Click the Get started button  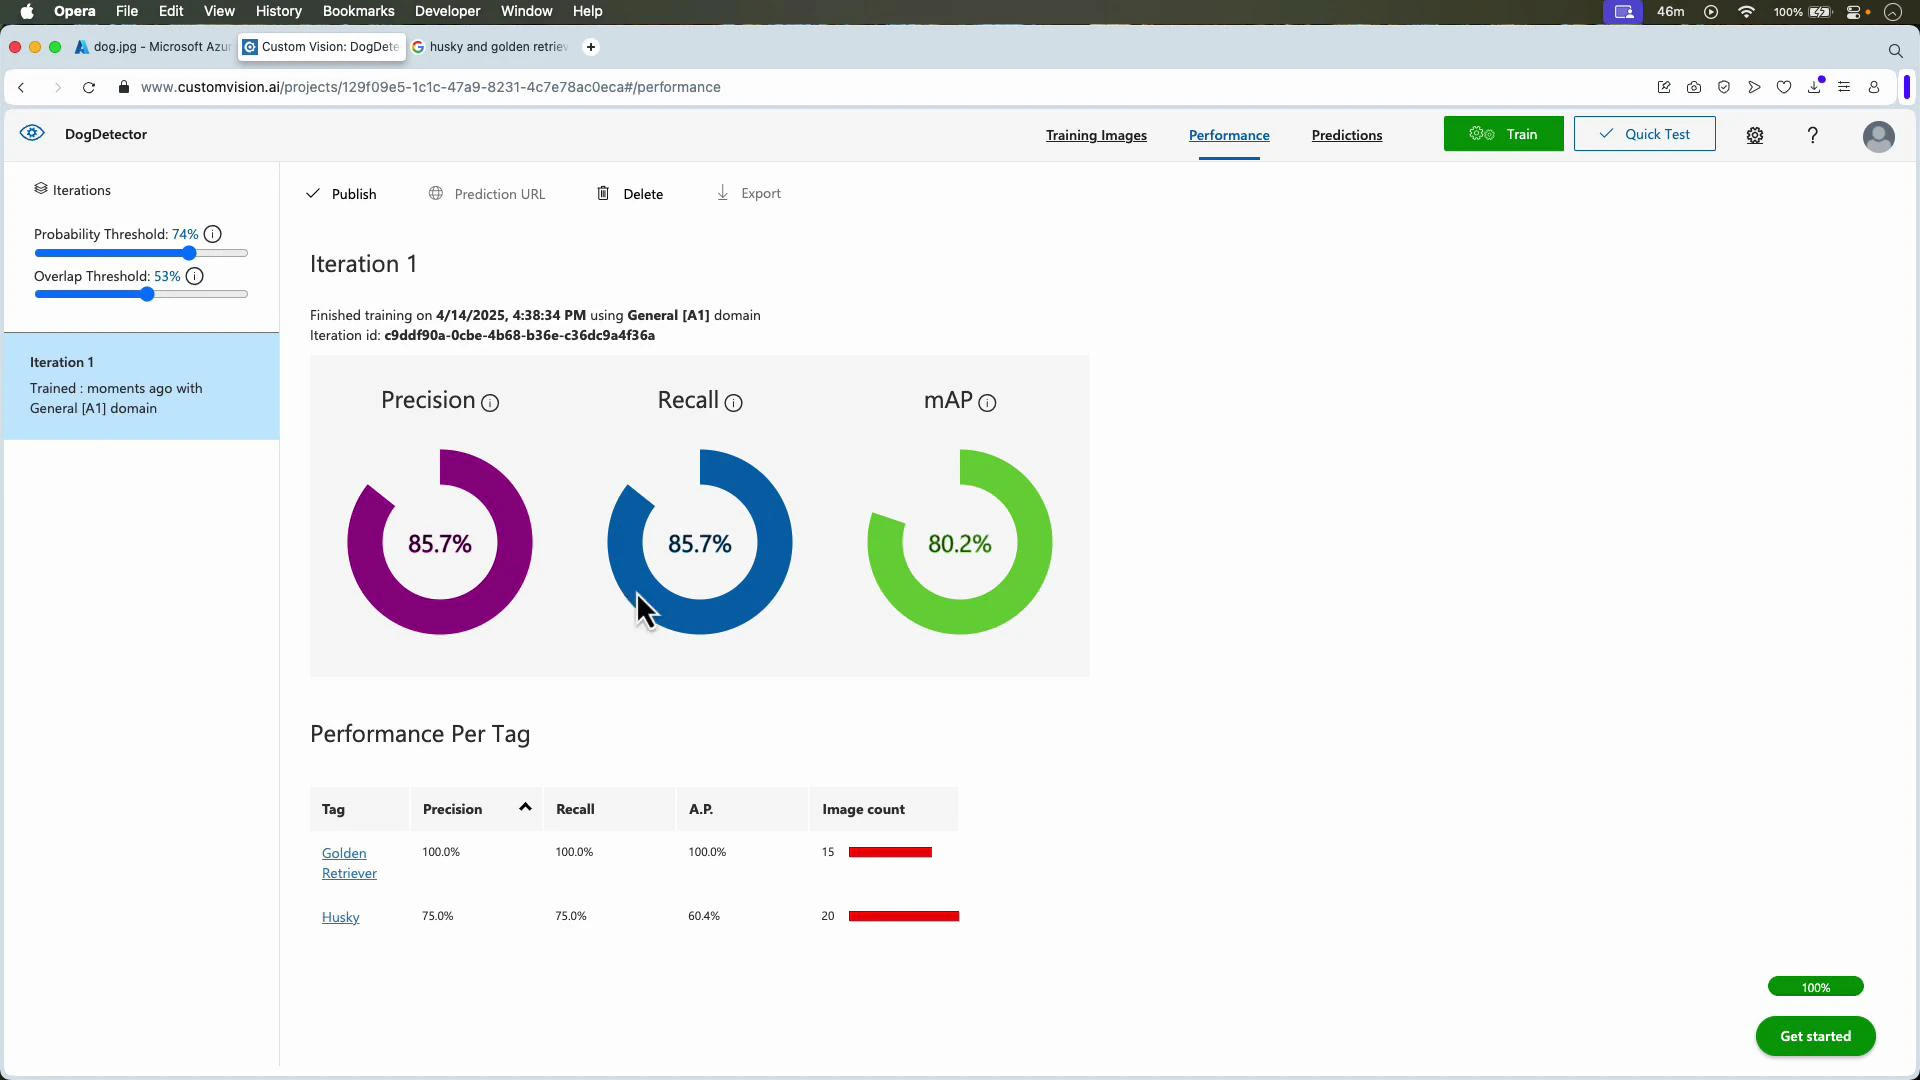[x=1815, y=1036]
